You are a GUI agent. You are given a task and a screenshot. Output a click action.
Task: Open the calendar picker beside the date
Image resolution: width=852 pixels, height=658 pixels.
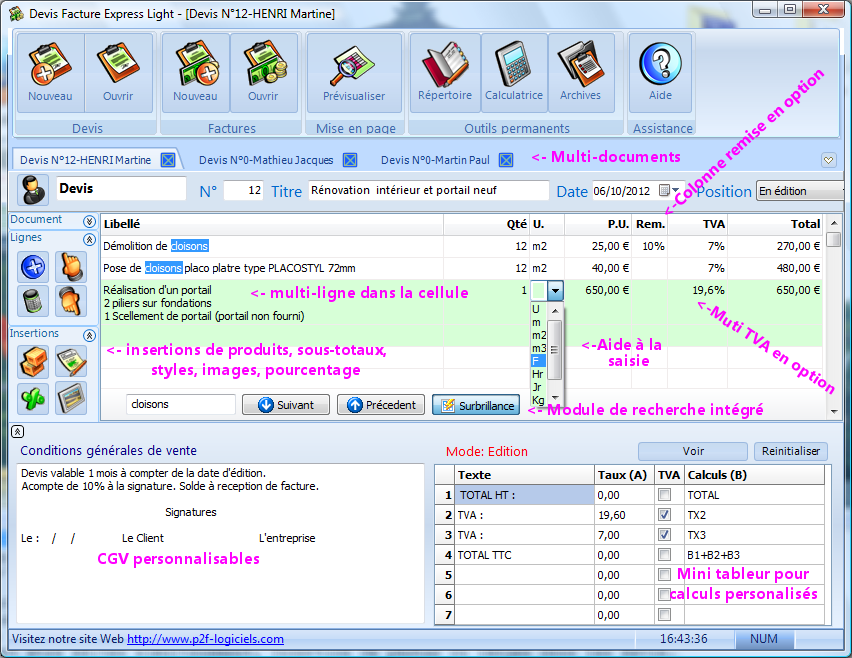[x=668, y=191]
